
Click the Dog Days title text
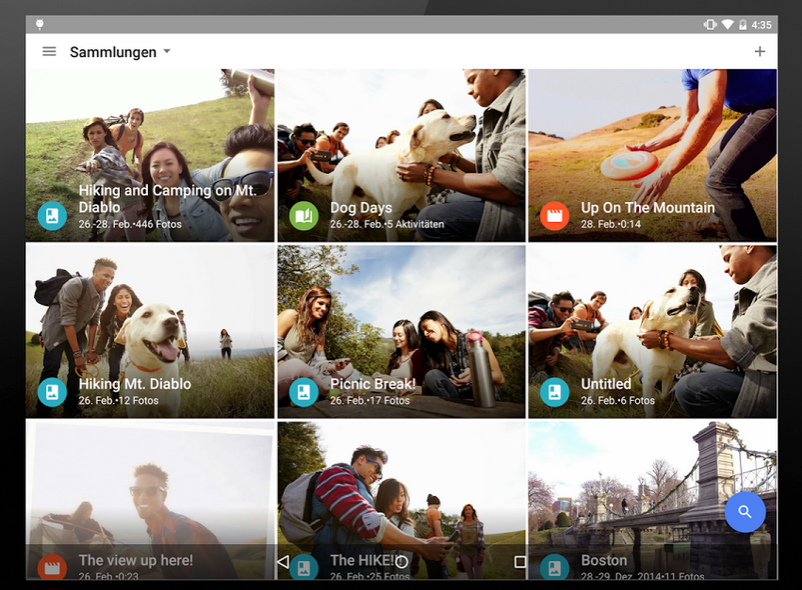(361, 208)
